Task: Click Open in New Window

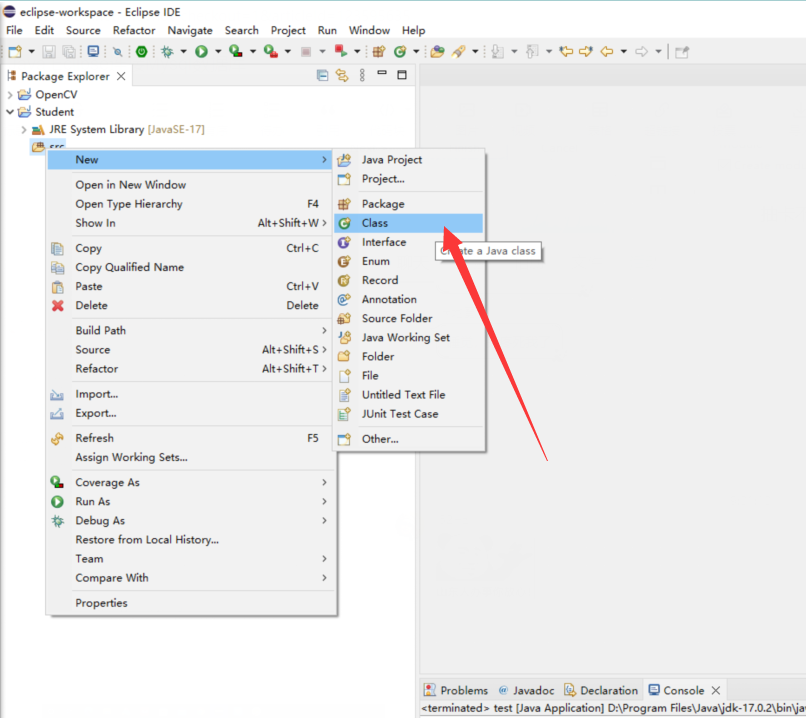Action: pos(190,185)
